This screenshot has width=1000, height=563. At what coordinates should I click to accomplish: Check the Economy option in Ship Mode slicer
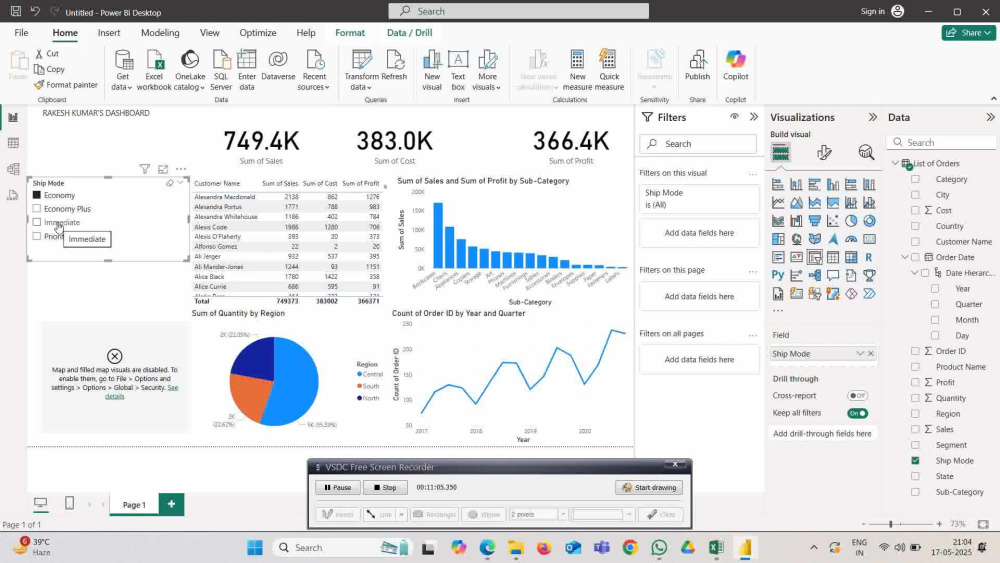37,195
